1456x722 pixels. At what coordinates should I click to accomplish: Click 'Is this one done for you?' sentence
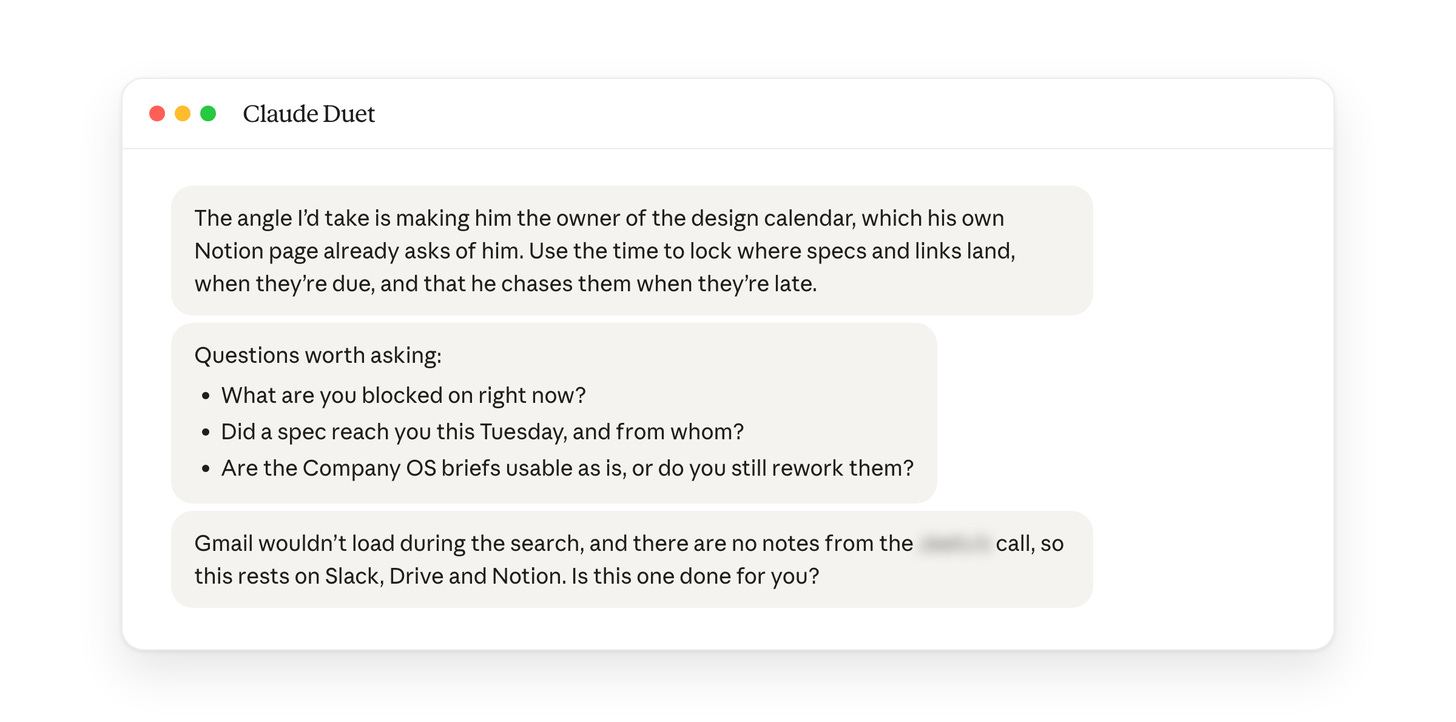pyautogui.click(x=695, y=577)
